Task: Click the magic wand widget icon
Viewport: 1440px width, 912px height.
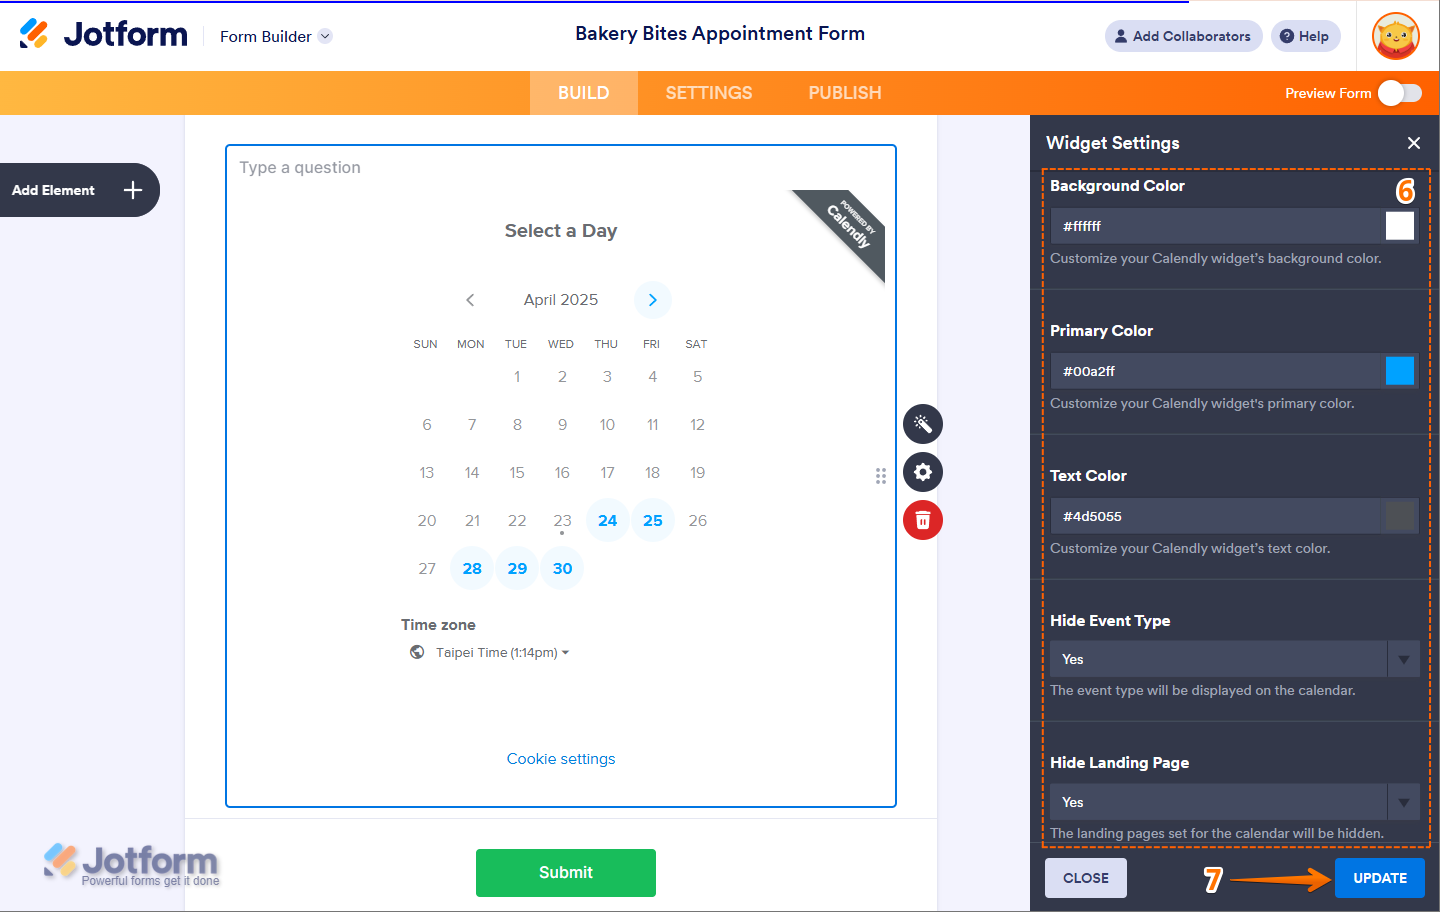Action: pyautogui.click(x=923, y=424)
